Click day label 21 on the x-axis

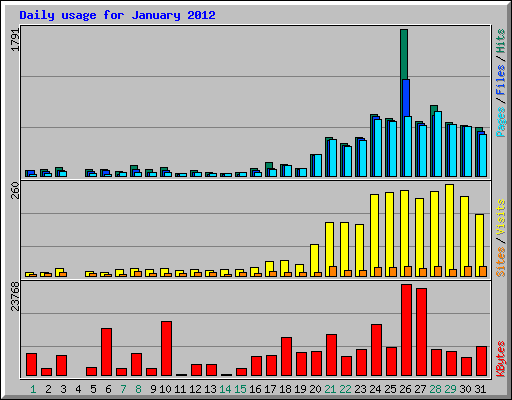(x=330, y=389)
